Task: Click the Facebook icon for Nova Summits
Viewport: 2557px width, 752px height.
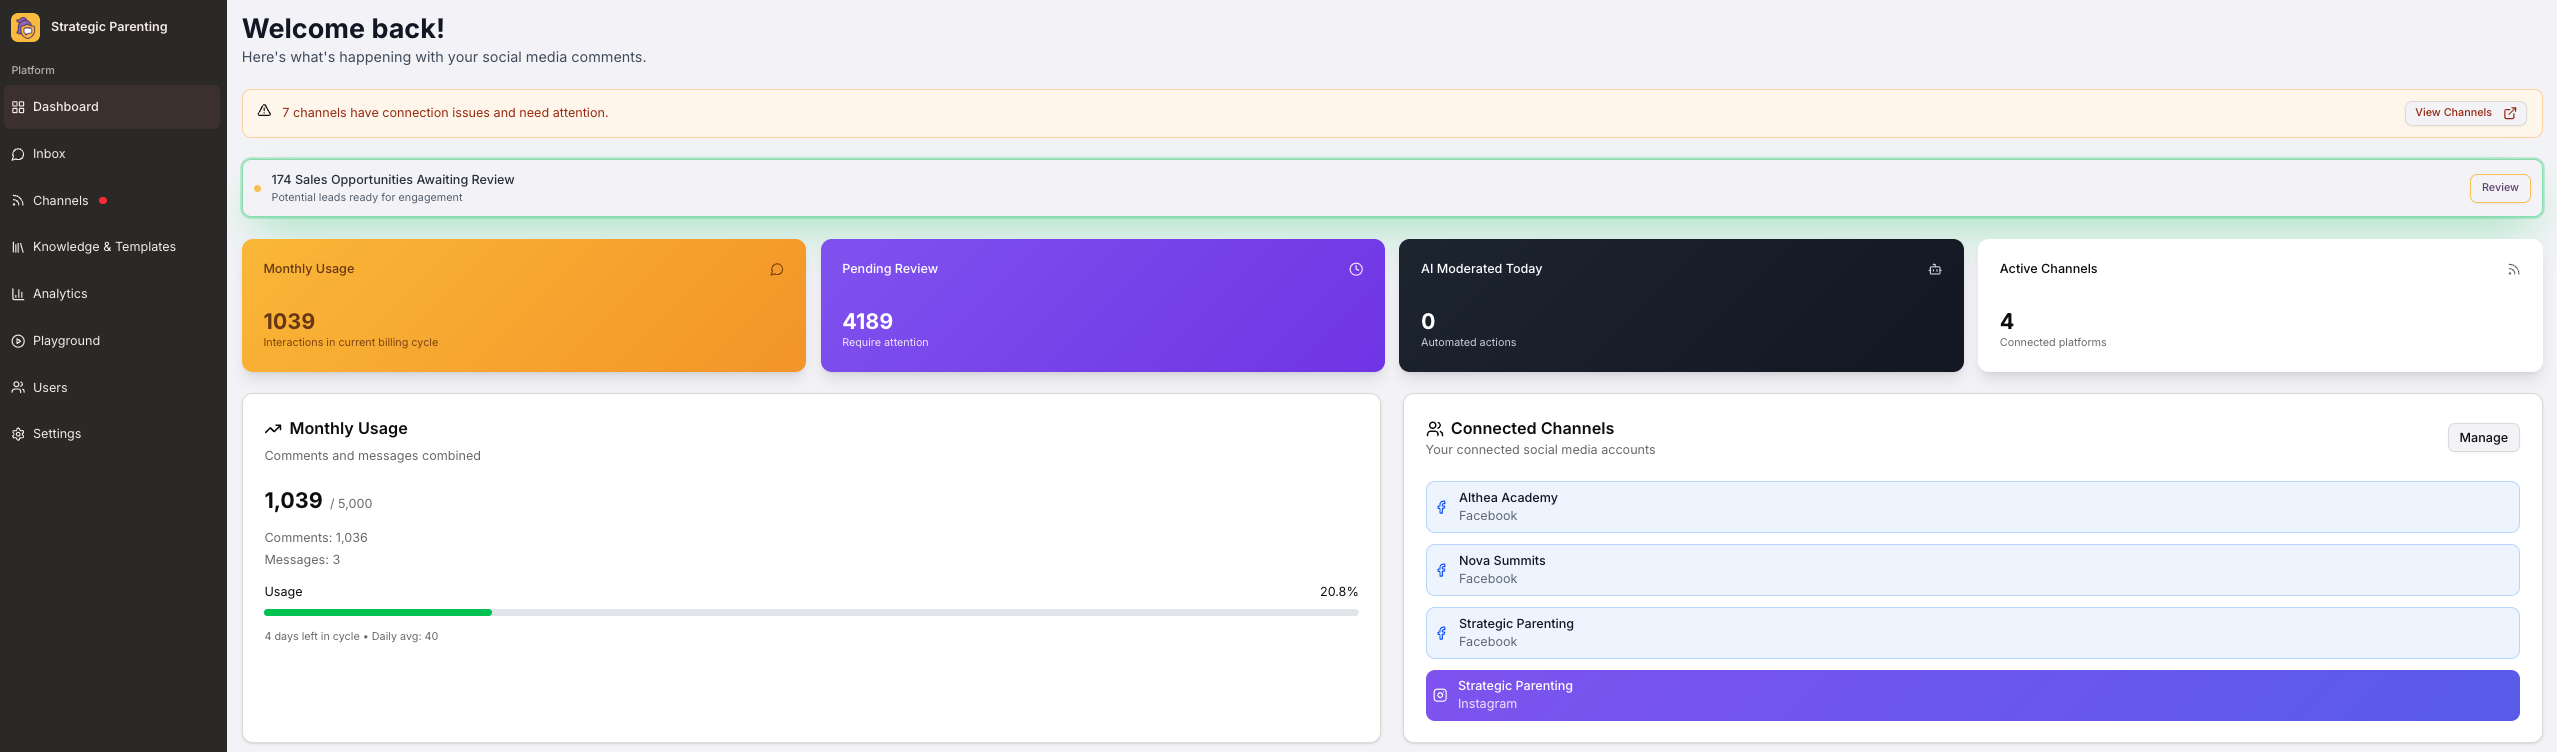Action: coord(1441,570)
